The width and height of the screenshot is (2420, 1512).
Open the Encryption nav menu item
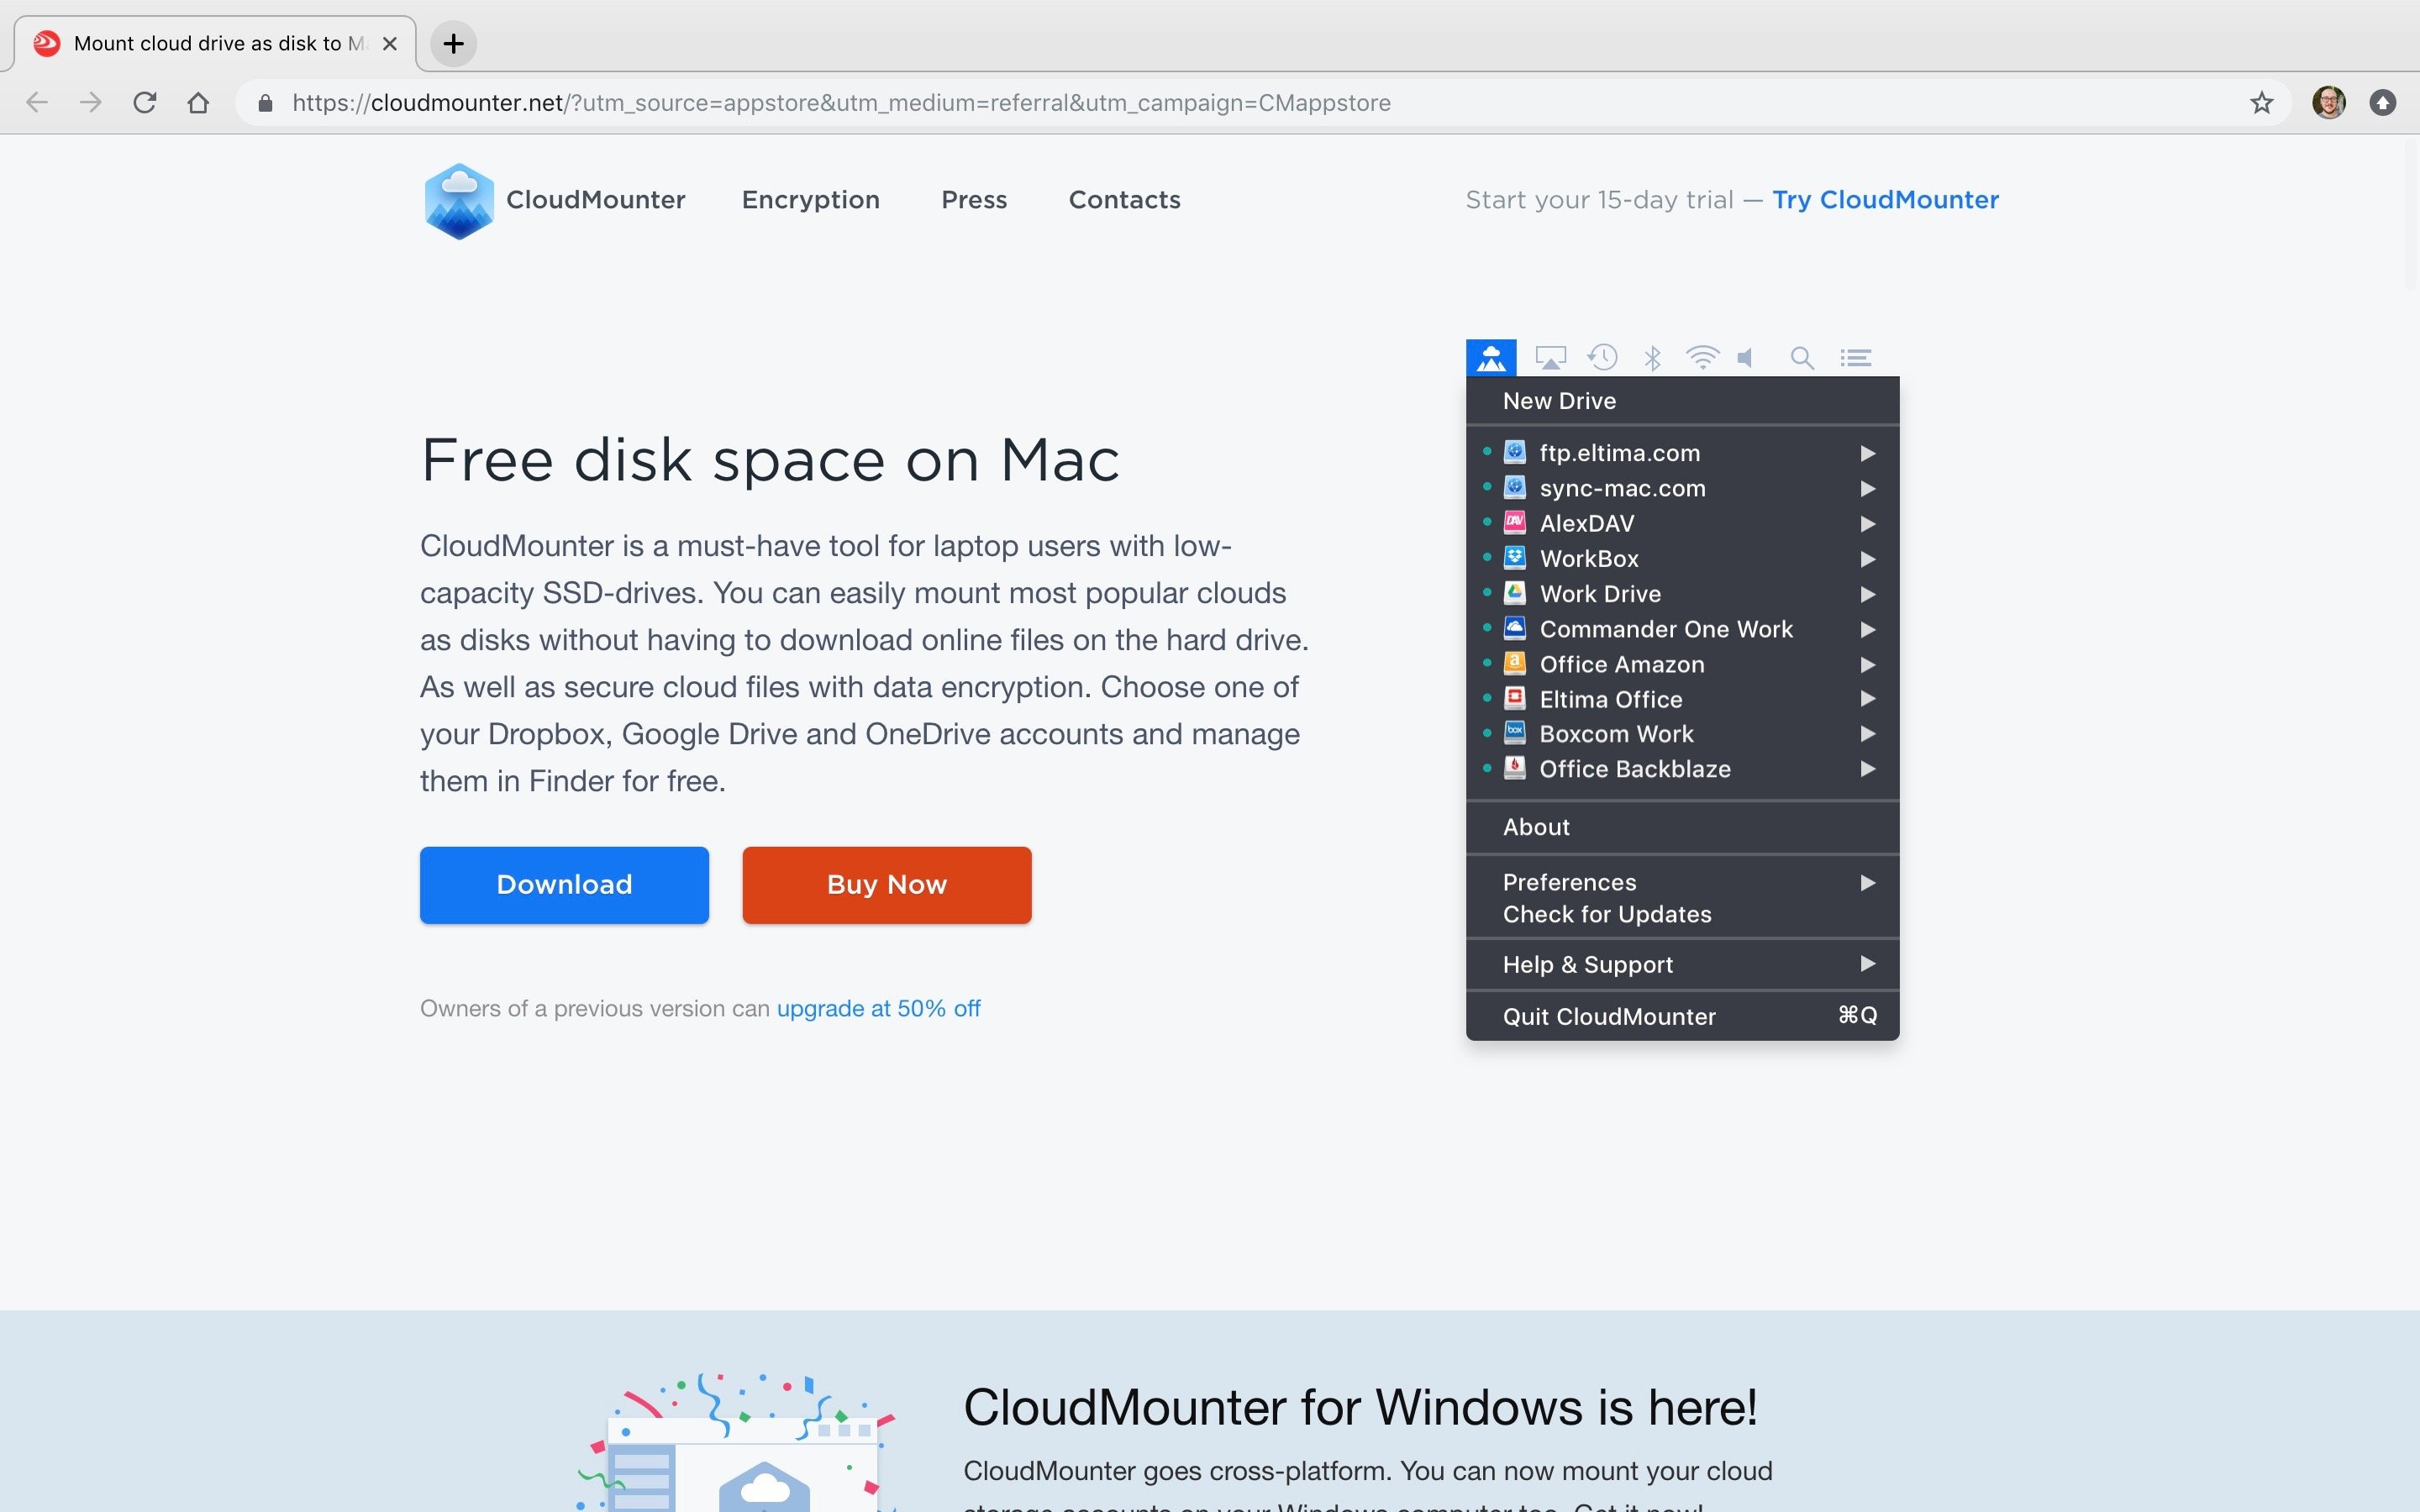tap(810, 200)
